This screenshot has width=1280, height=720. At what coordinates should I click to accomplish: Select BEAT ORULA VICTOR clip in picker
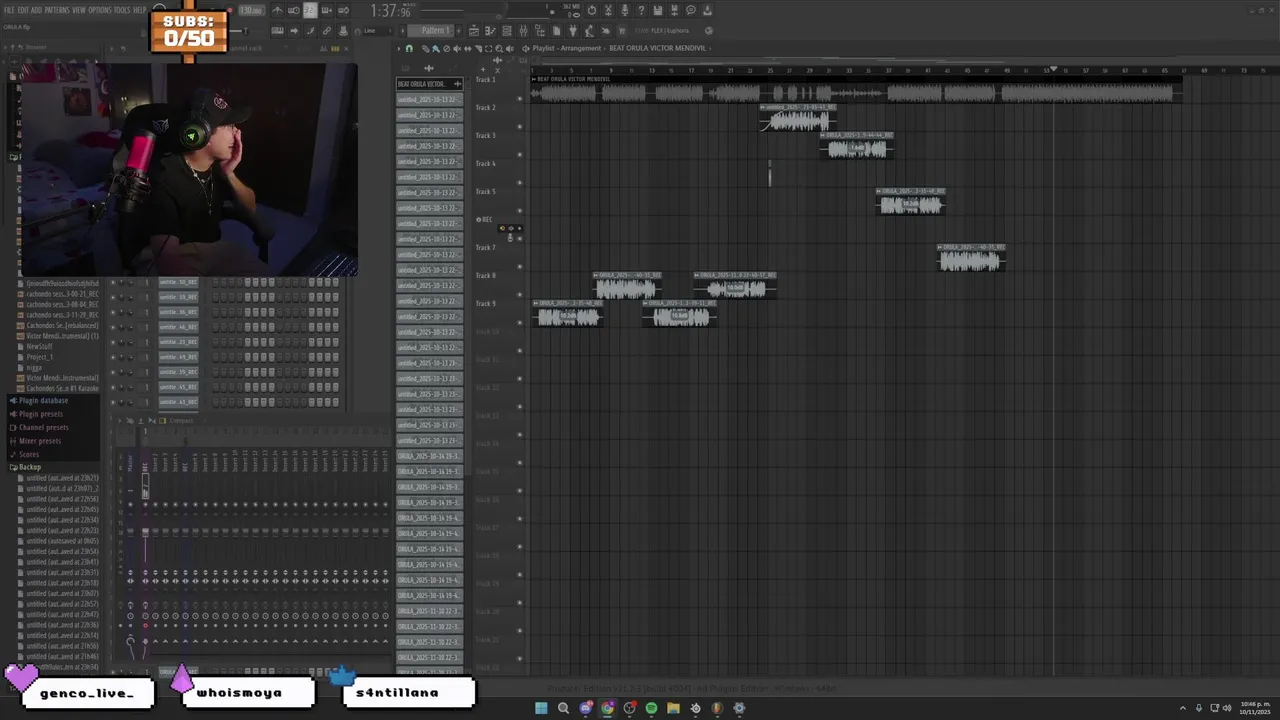pos(429,84)
